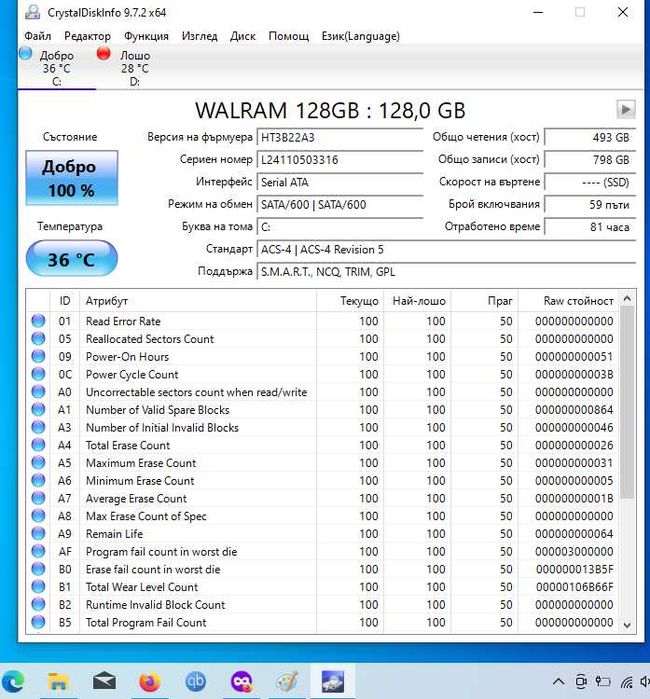This screenshot has width=650, height=699.
Task: Open the Изглед menu
Action: tap(199, 36)
